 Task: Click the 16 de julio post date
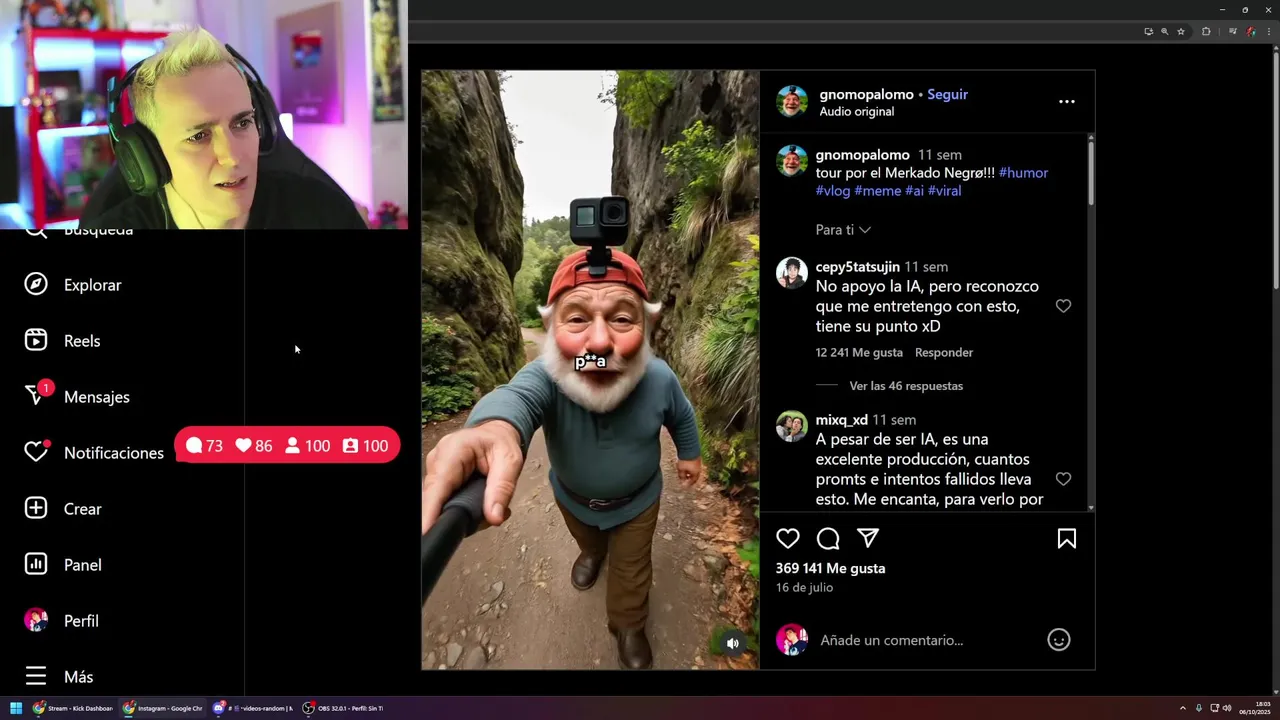[804, 588]
